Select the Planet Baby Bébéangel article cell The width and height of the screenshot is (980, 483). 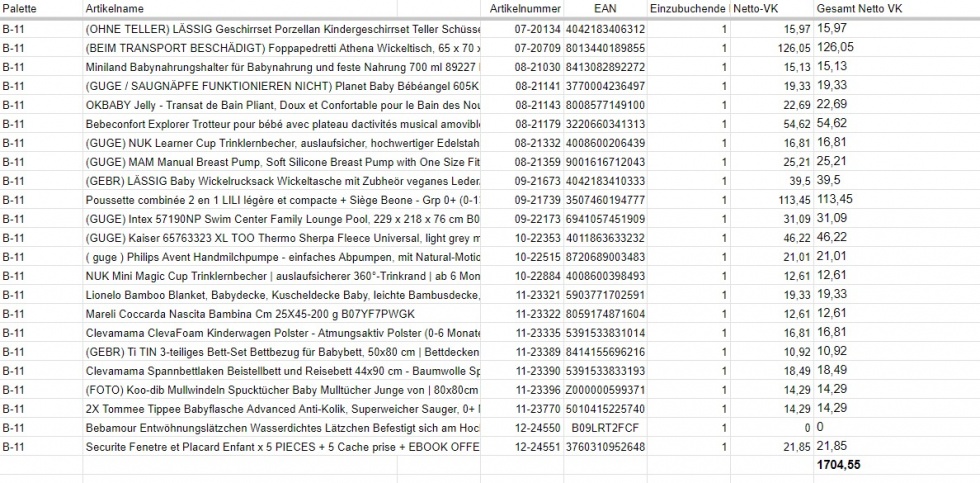tap(282, 86)
